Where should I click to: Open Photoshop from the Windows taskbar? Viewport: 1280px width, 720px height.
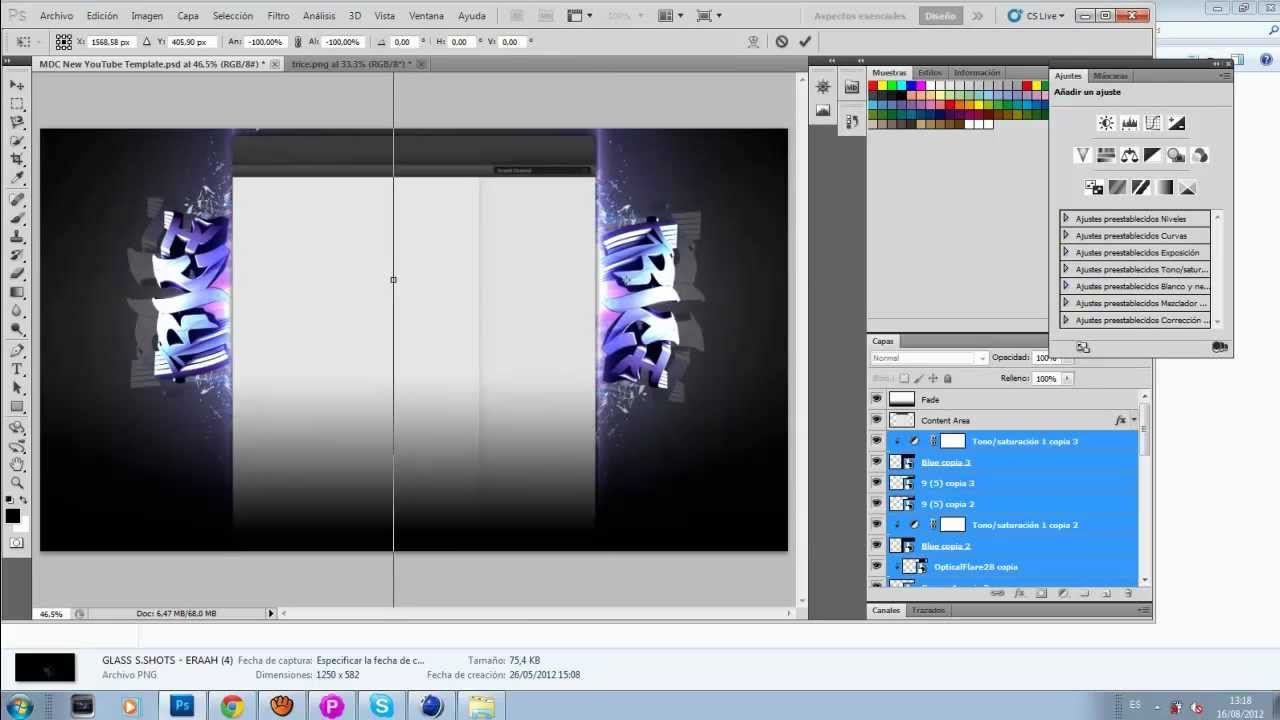(182, 706)
